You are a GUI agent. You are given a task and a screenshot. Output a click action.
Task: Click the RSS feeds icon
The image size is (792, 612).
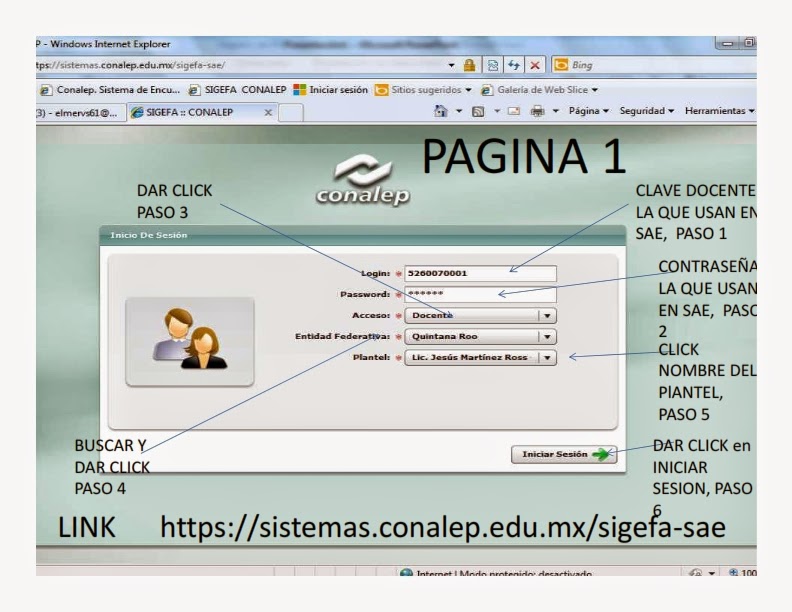pyautogui.click(x=477, y=111)
